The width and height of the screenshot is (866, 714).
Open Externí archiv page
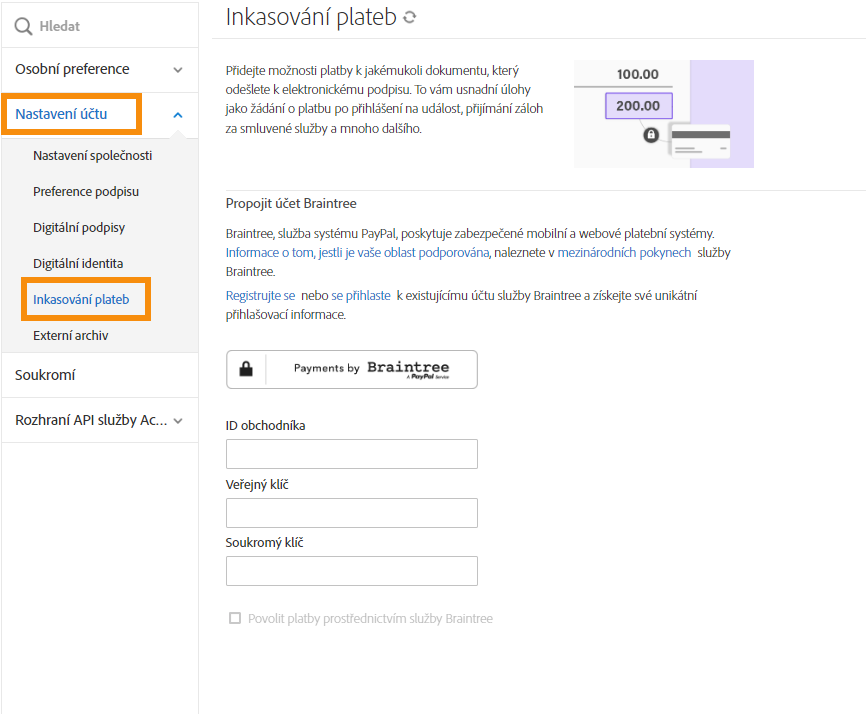pyautogui.click(x=71, y=336)
